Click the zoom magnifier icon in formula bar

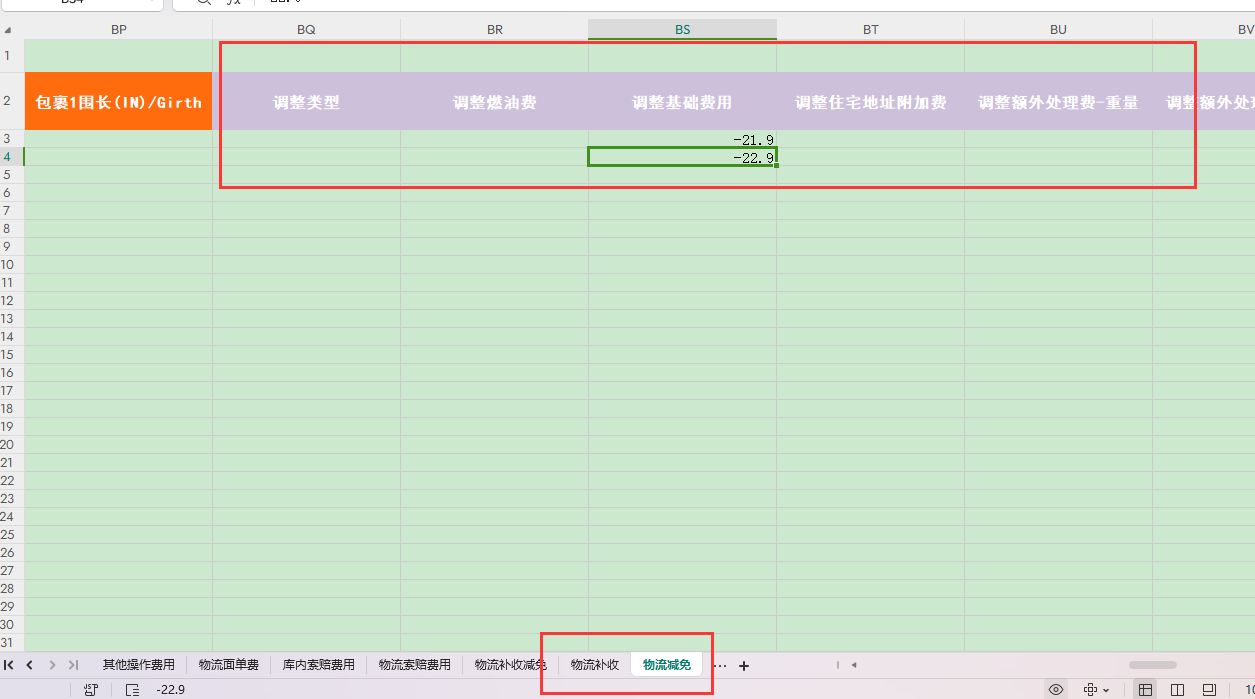click(204, 3)
